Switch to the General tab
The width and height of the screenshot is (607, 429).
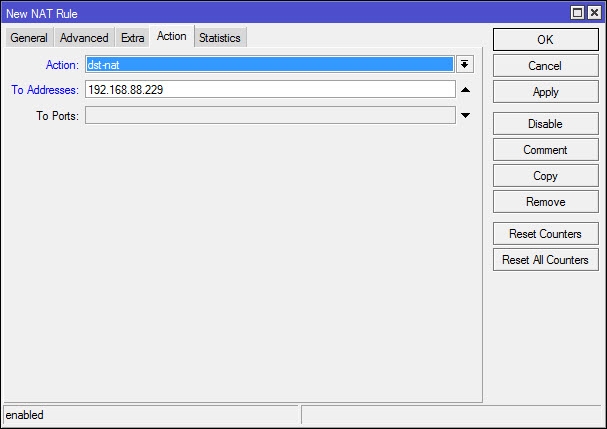coord(29,38)
